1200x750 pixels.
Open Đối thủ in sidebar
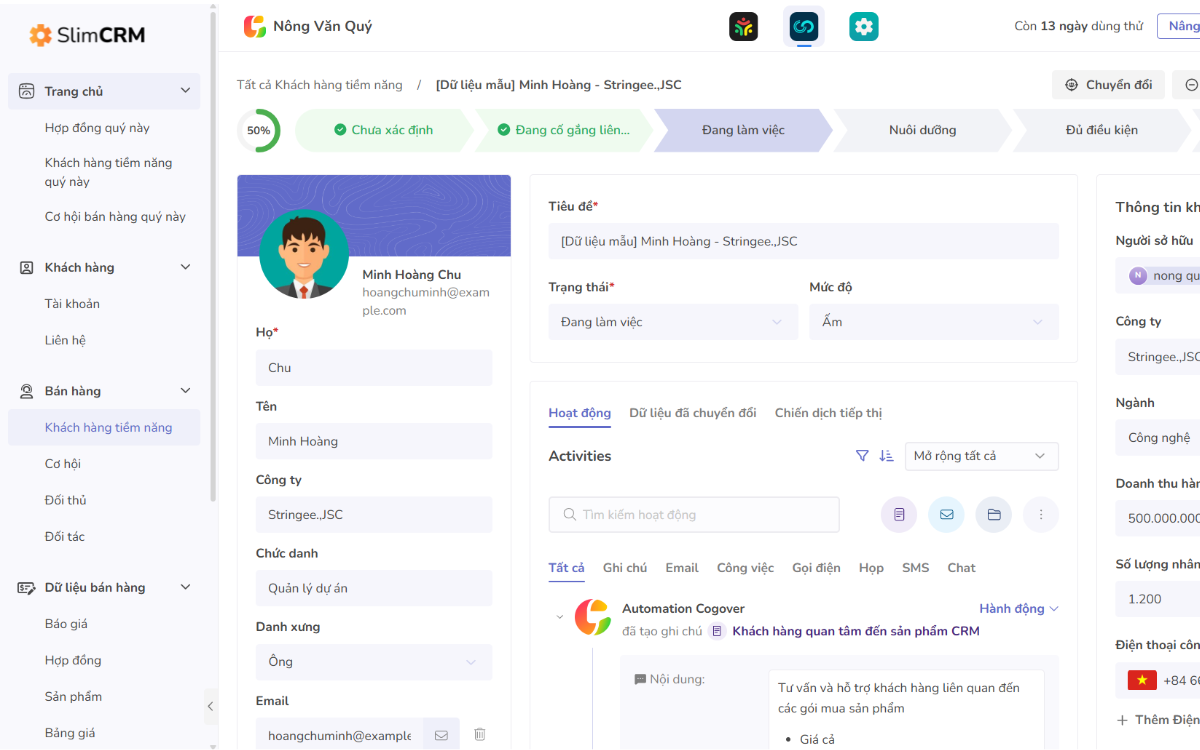pyautogui.click(x=65, y=500)
